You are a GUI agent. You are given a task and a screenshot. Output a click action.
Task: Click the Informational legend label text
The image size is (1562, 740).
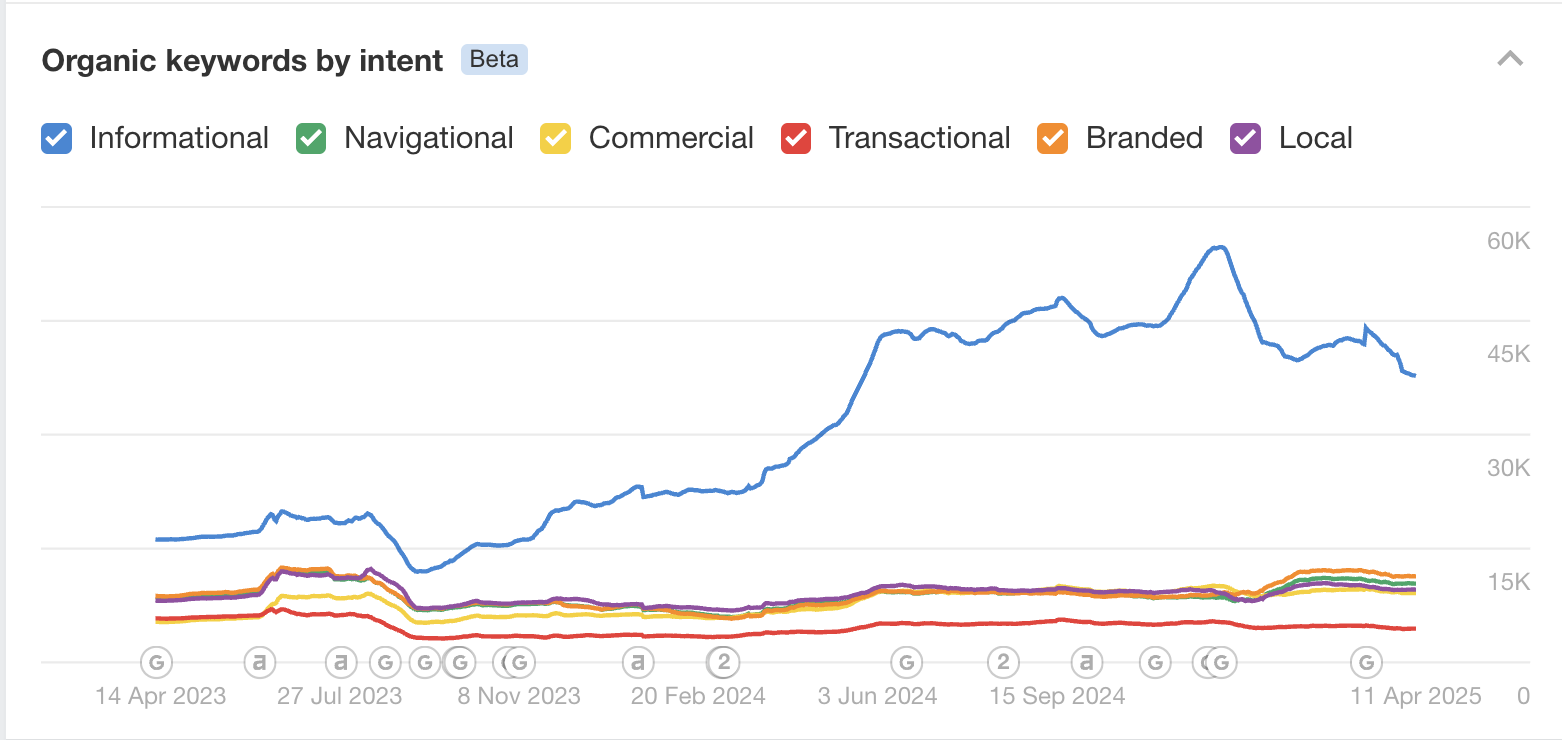pos(179,138)
